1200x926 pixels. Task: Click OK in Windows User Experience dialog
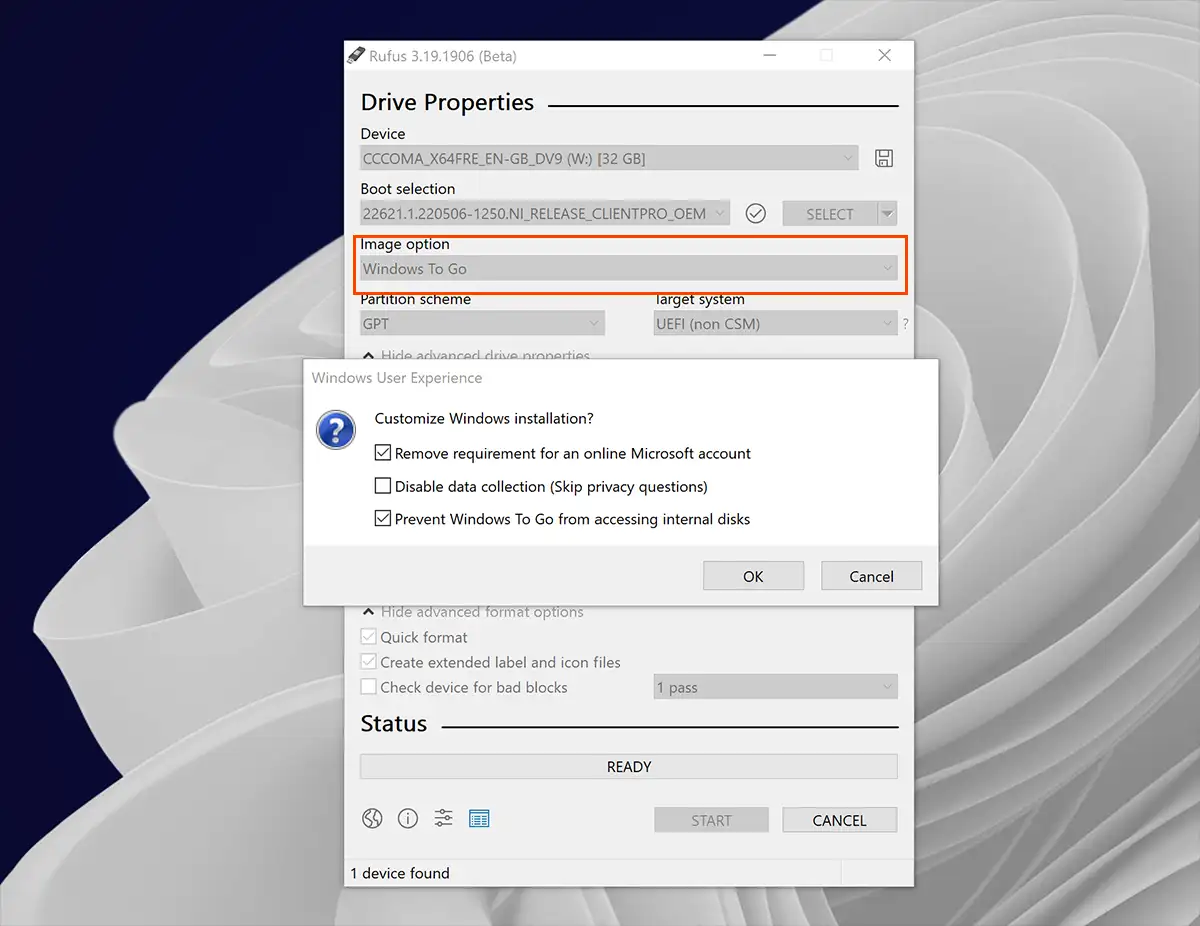[753, 576]
